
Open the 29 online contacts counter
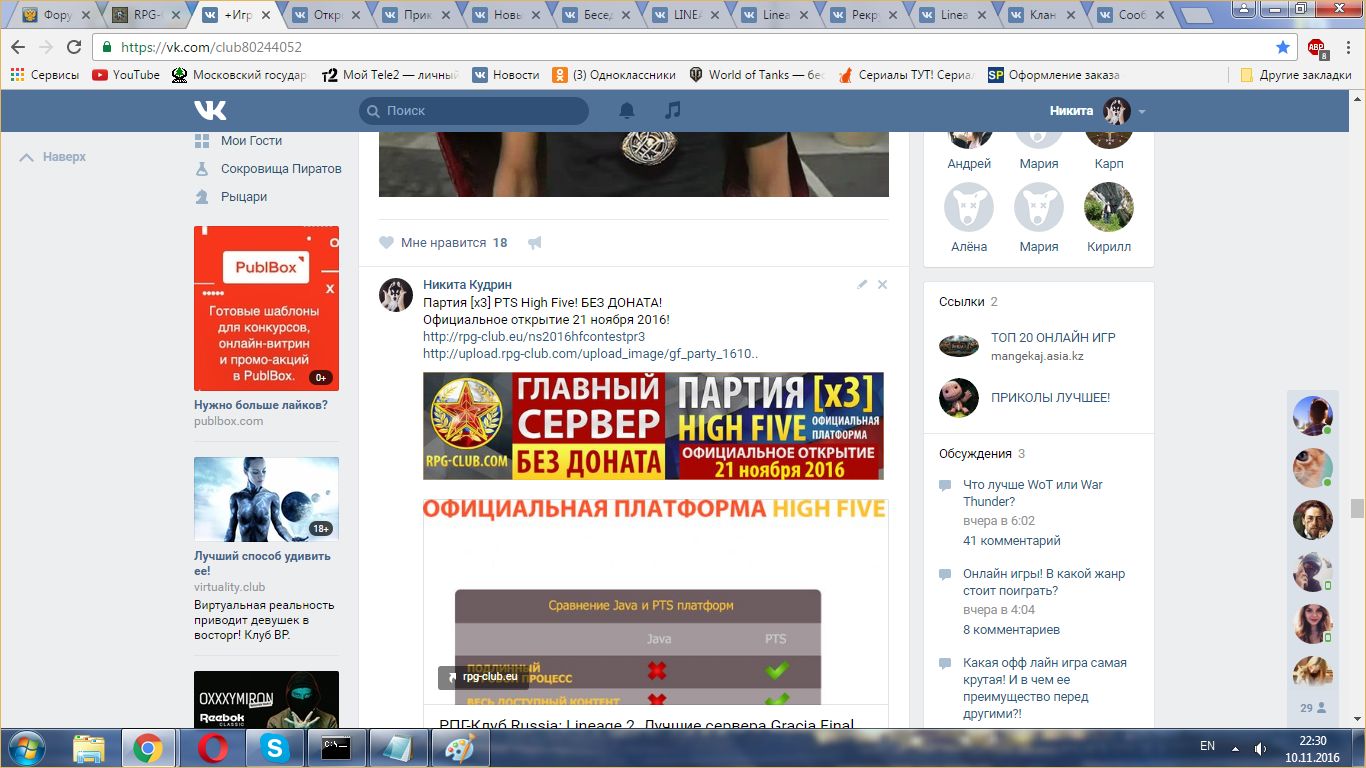coord(1312,708)
